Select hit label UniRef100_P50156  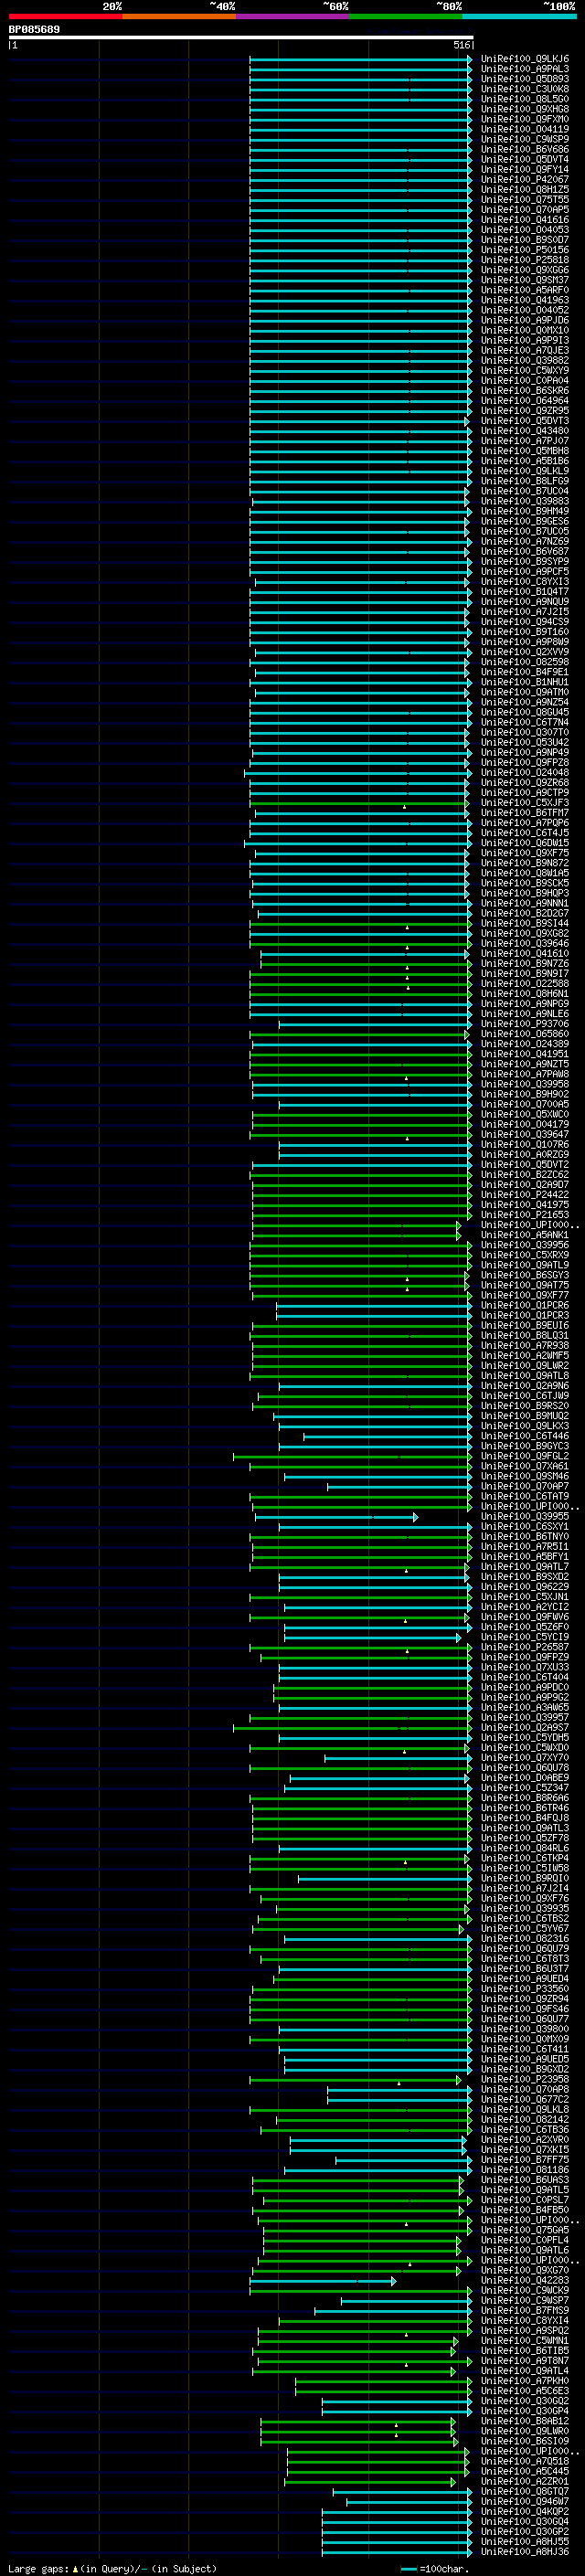525,250
